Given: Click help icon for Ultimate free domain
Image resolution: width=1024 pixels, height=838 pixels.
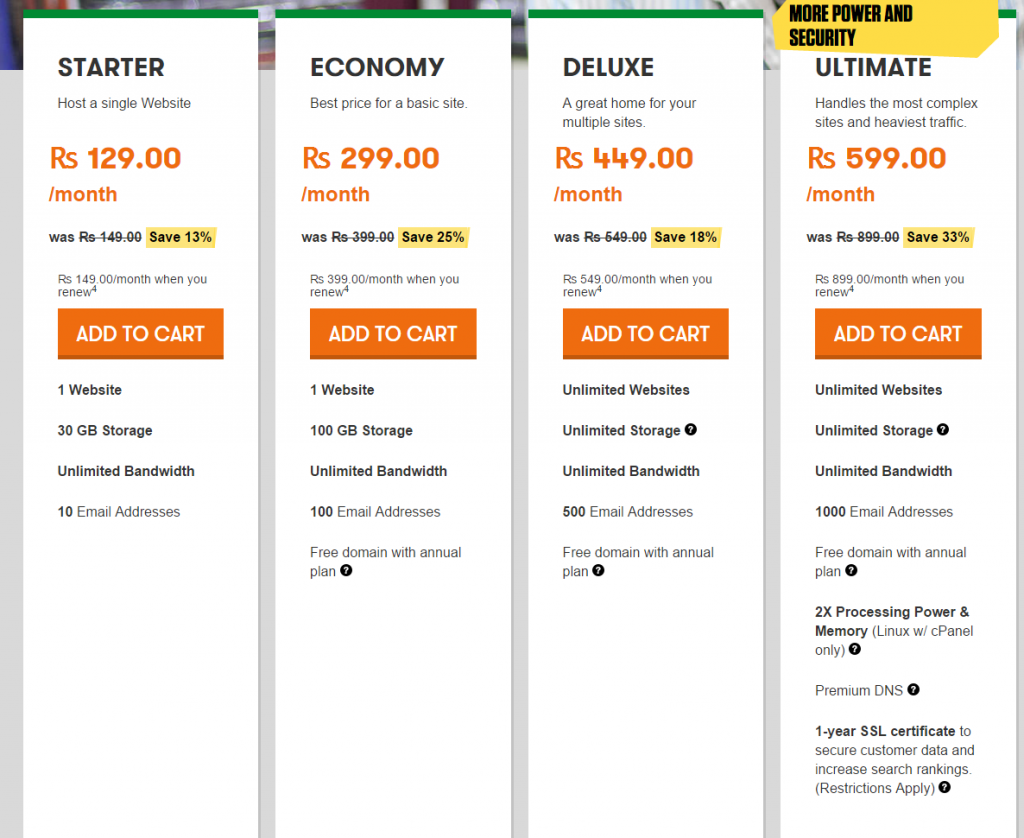Looking at the screenshot, I should (x=851, y=571).
